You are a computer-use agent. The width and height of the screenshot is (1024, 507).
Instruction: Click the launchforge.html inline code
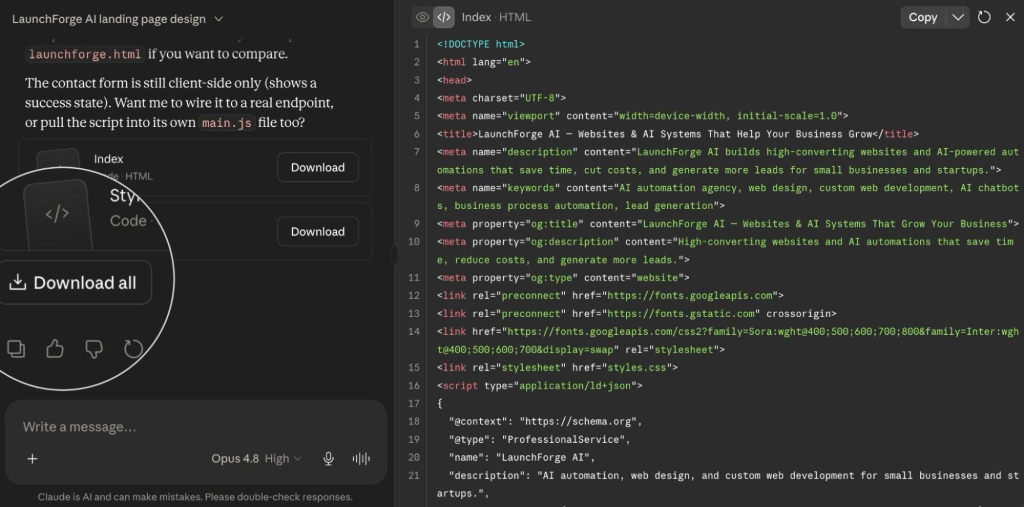(x=85, y=54)
